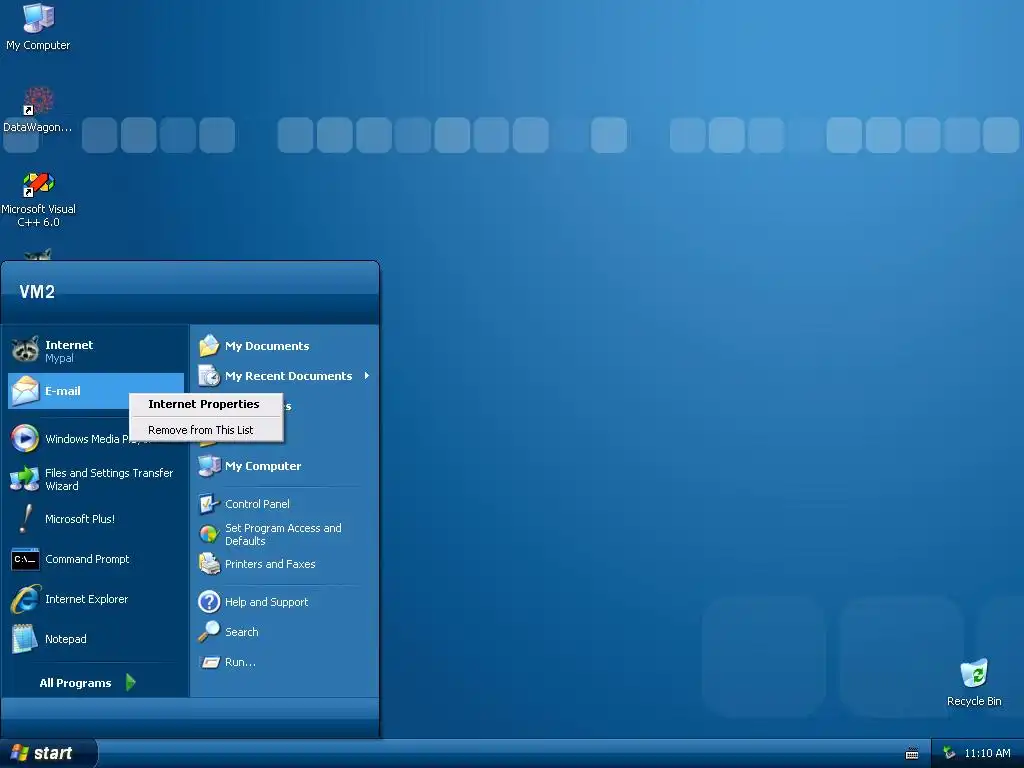This screenshot has width=1024, height=768.
Task: Open Set Program Access and Defaults text
Action: tap(283, 534)
